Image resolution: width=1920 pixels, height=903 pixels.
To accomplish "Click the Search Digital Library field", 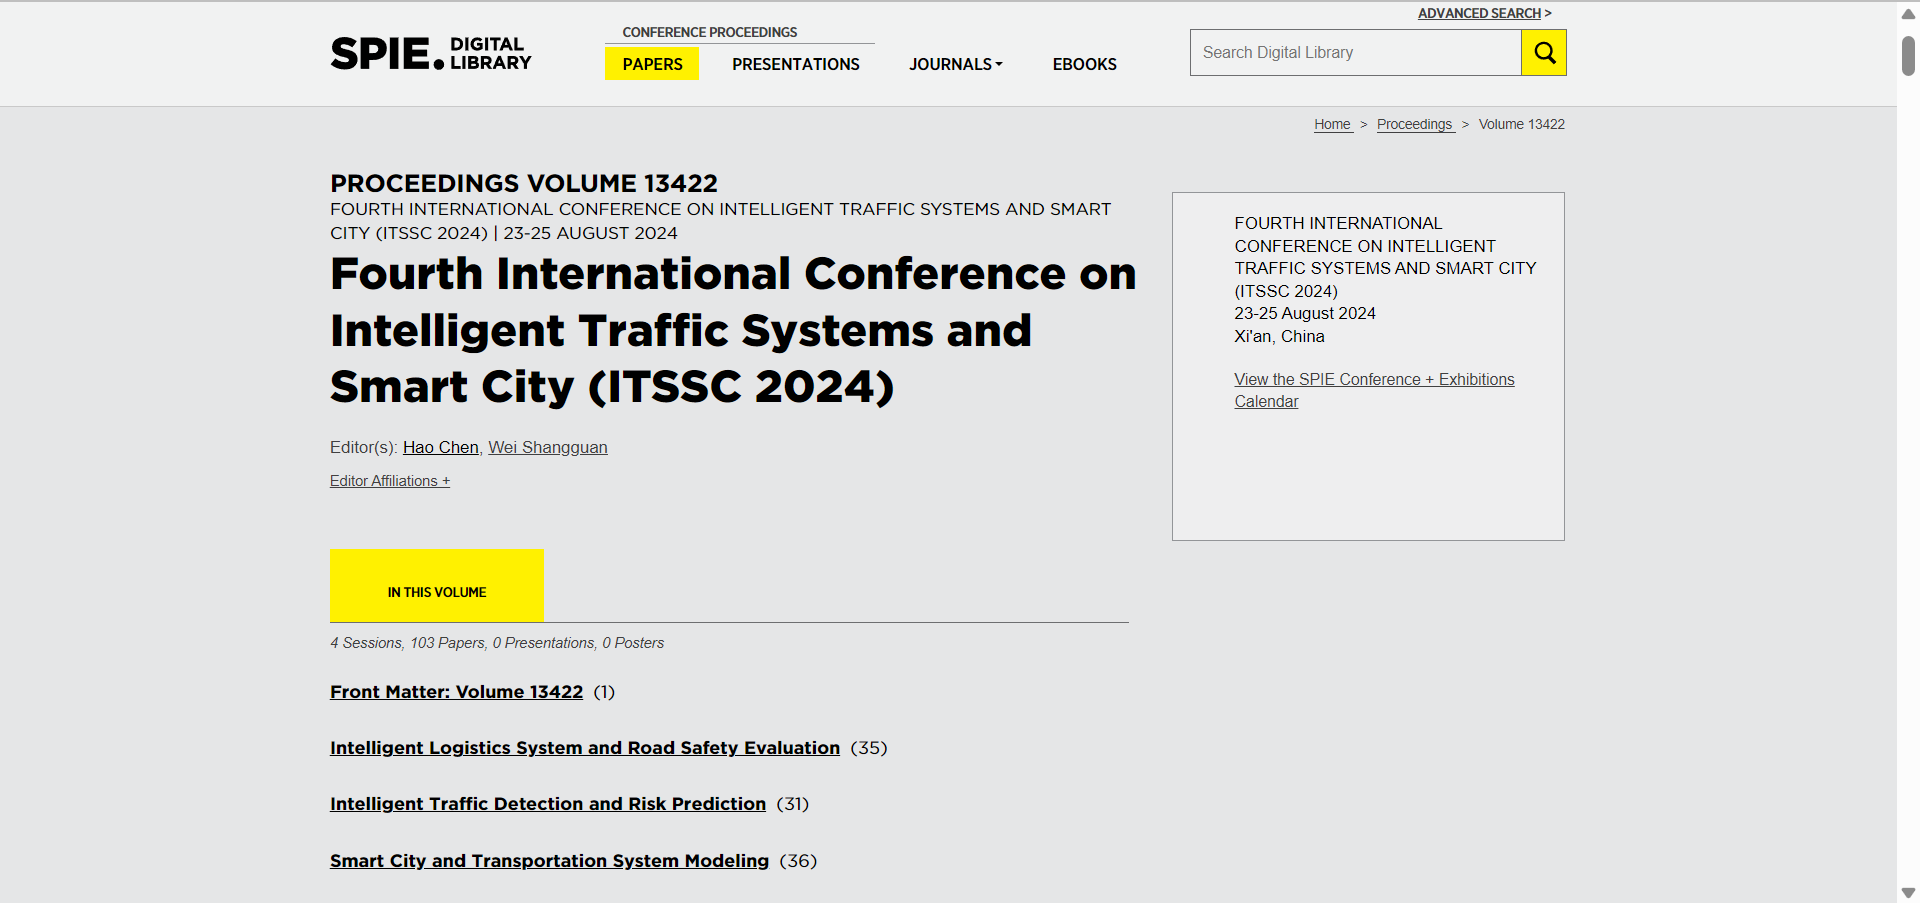I will tap(1355, 52).
